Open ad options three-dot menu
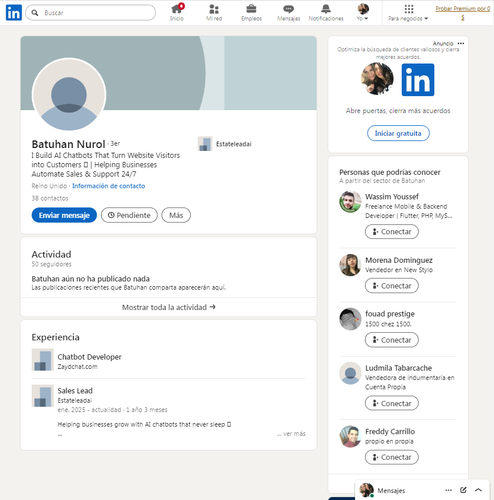The width and height of the screenshot is (494, 500). coord(461,43)
